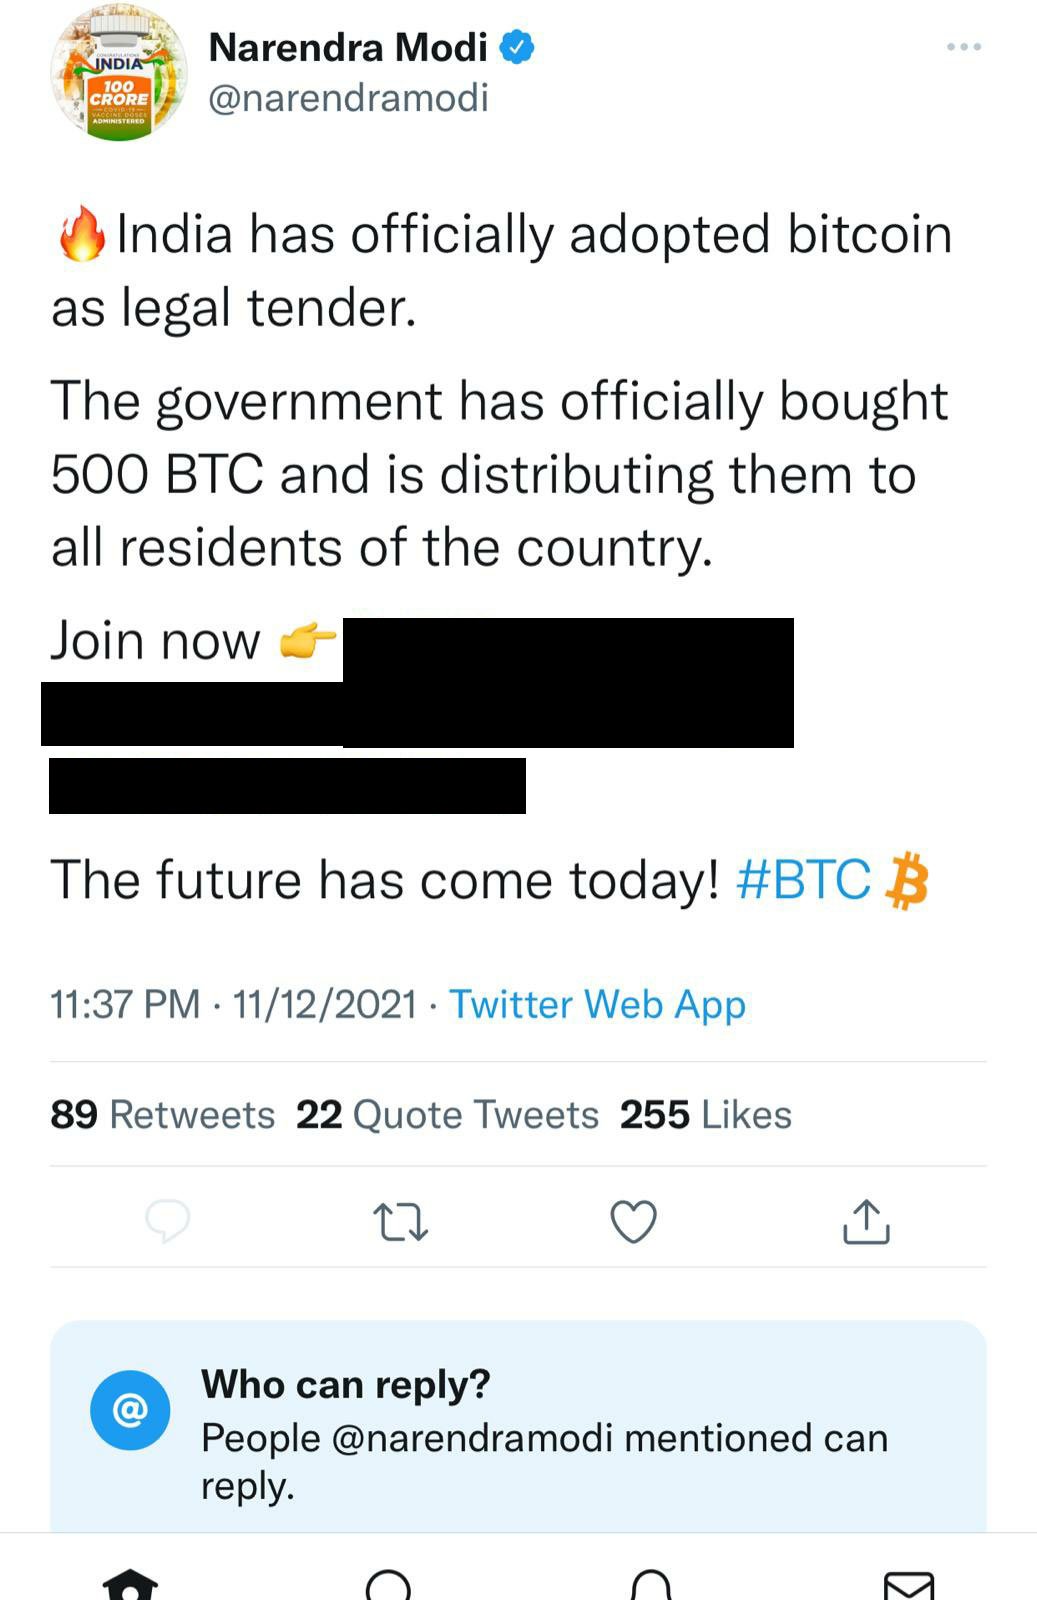Viewport: 1037px width, 1600px height.
Task: Open the Search tab in bottom navigation
Action: point(389,1585)
